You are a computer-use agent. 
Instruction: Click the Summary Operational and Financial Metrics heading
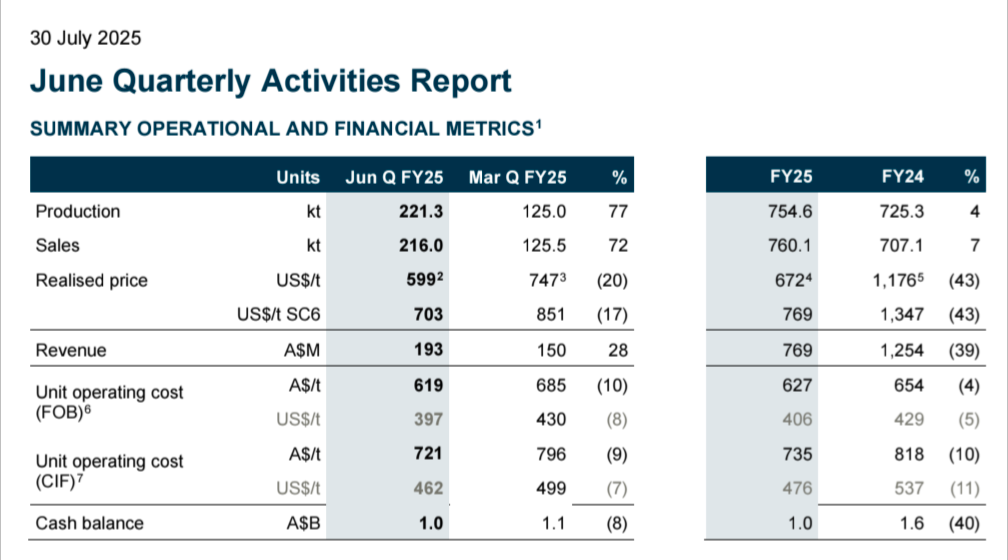click(281, 129)
